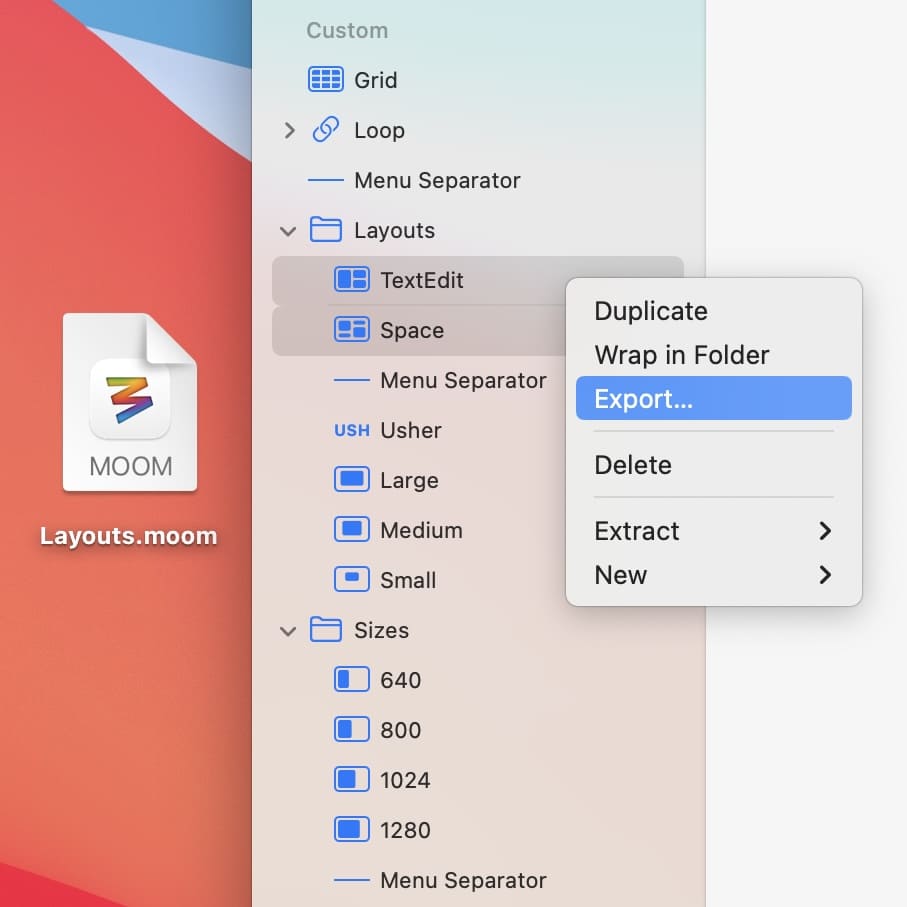Click the Sizes folder icon
This screenshot has width=907, height=907.
pyautogui.click(x=326, y=629)
